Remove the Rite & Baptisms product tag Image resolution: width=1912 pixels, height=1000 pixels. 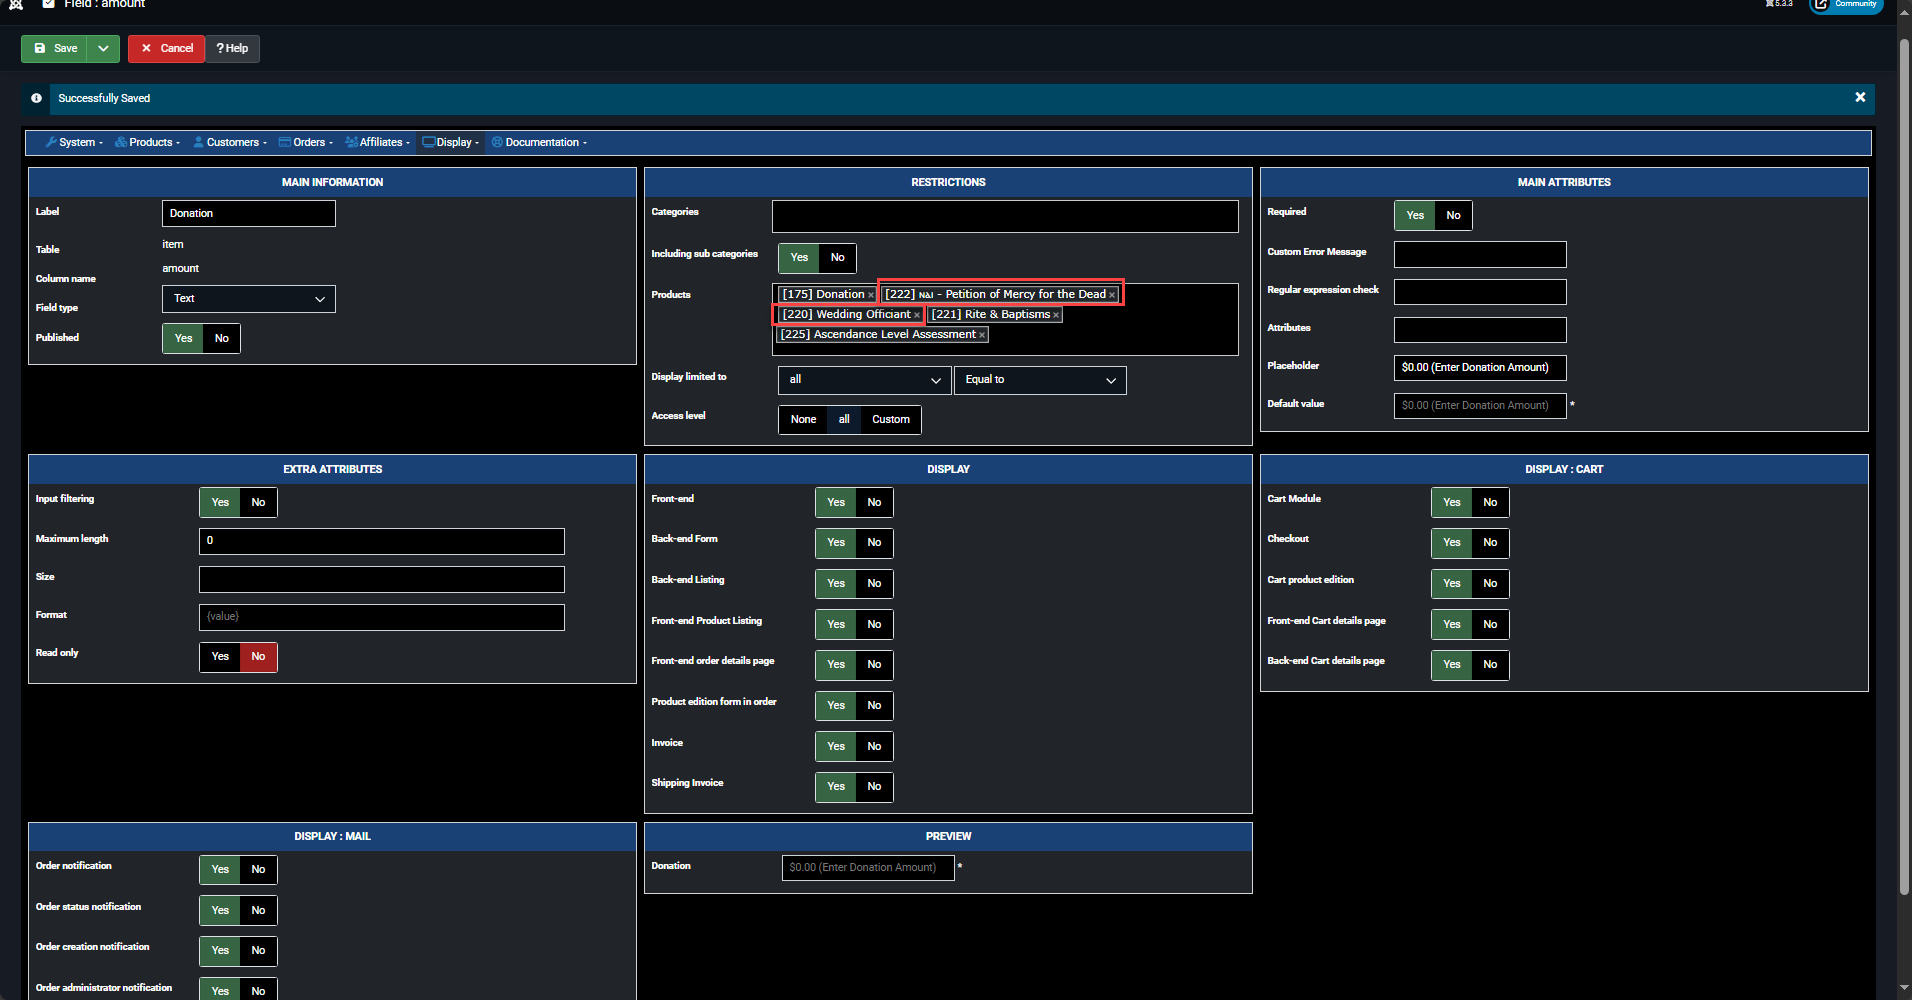tap(1056, 315)
